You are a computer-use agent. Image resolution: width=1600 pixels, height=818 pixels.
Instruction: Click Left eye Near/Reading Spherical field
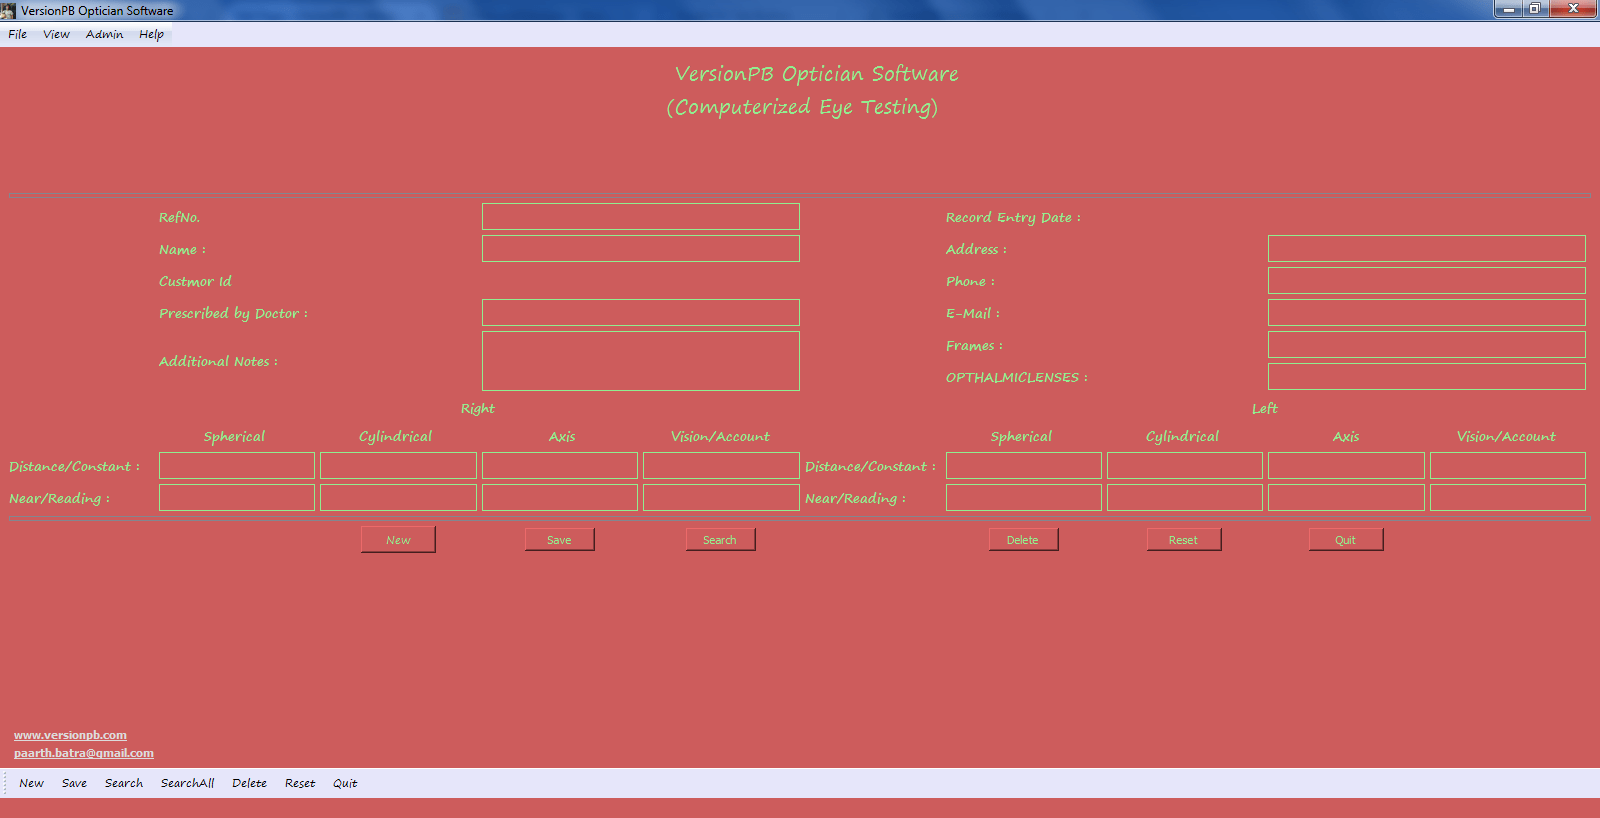1024,498
